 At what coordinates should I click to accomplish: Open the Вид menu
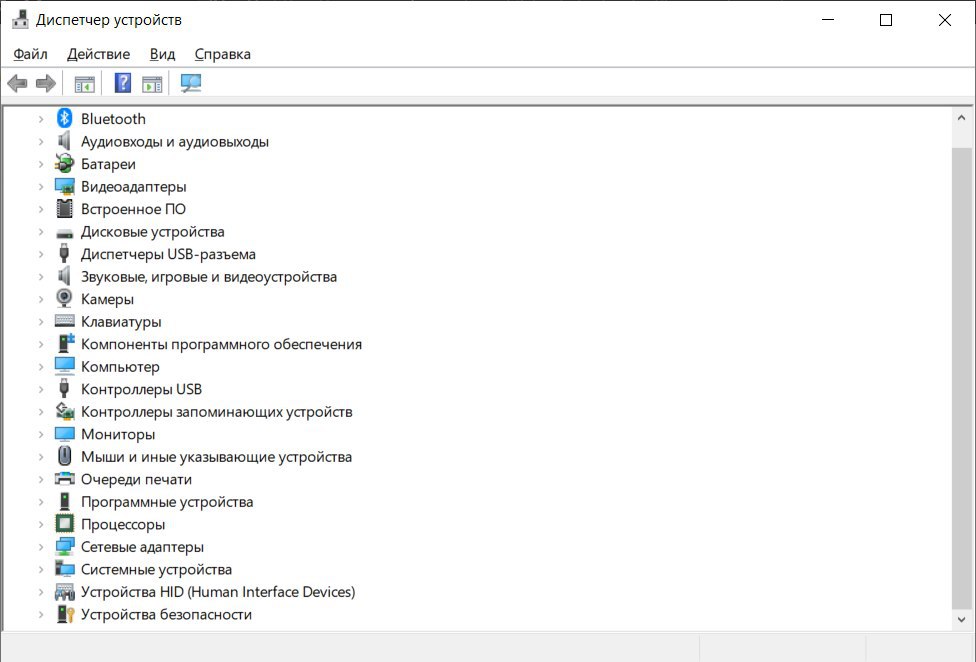(x=162, y=54)
